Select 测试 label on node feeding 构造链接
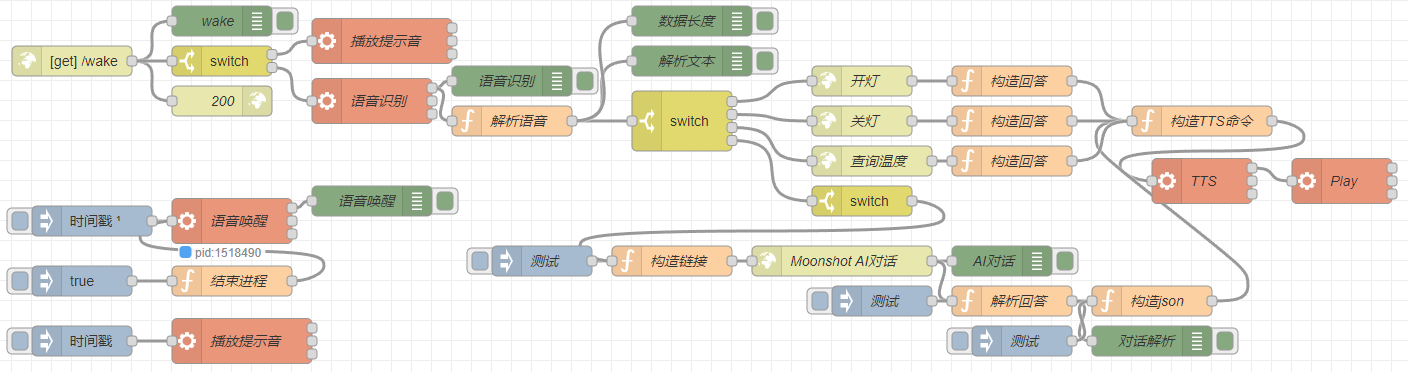Image resolution: width=1408 pixels, height=372 pixels. [545, 261]
